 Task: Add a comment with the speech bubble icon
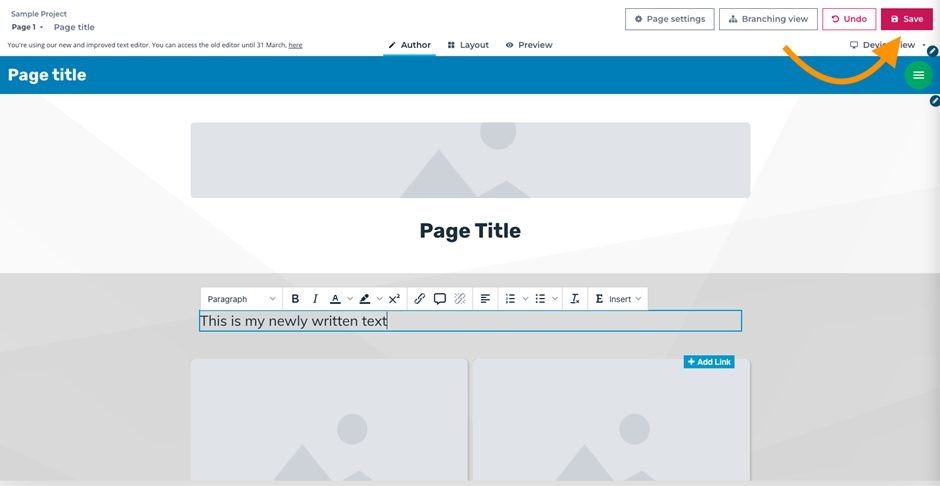point(440,299)
